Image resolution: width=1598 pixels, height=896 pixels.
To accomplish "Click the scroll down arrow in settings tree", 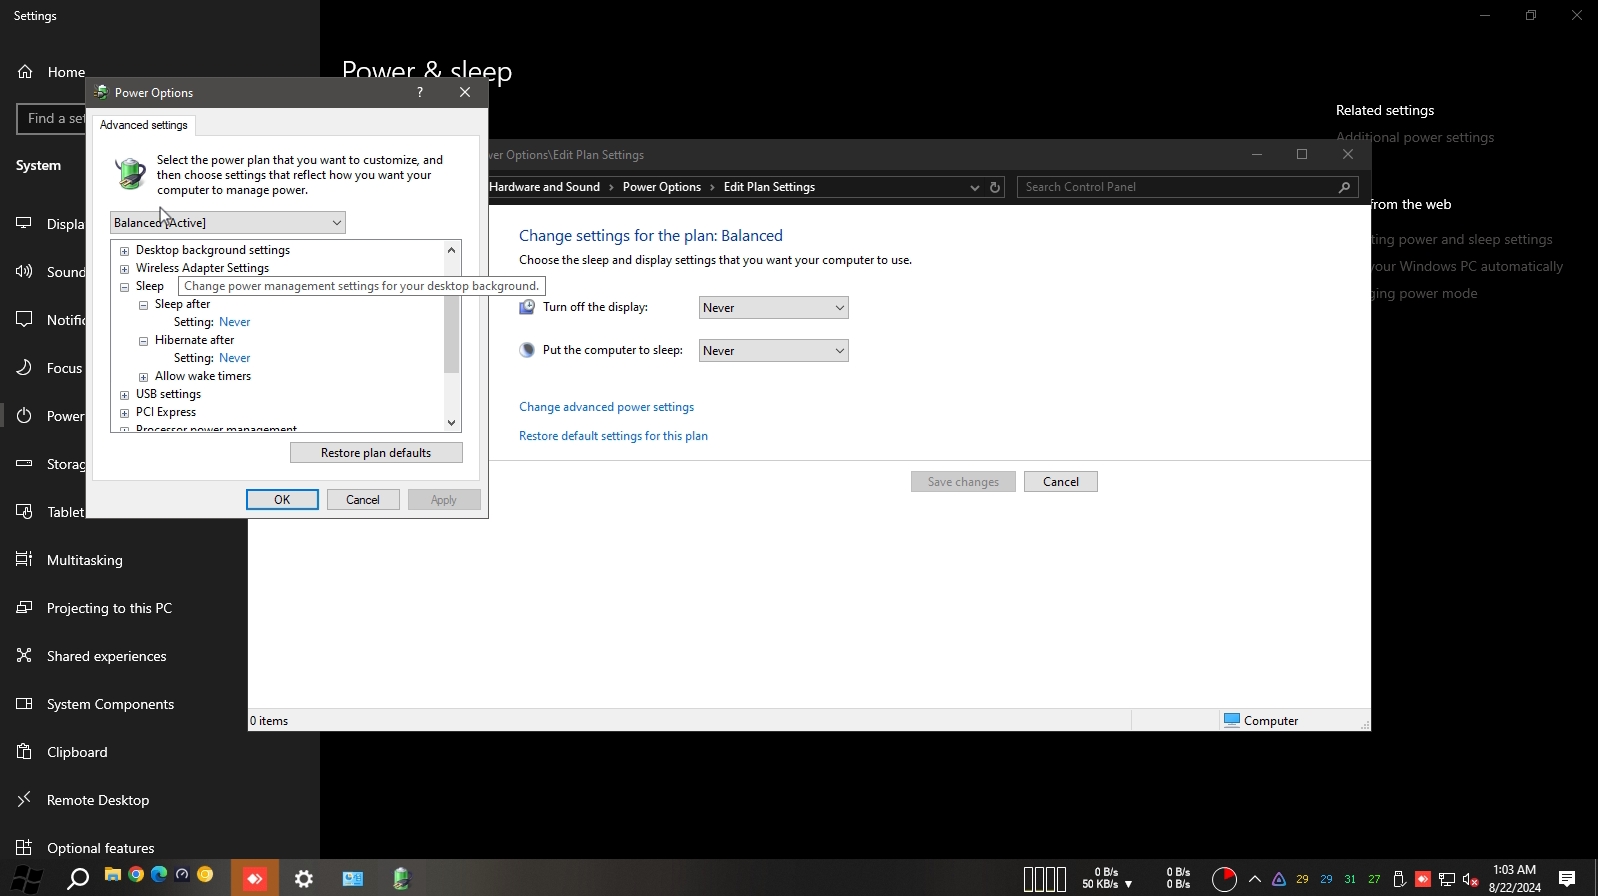I will click(x=452, y=423).
